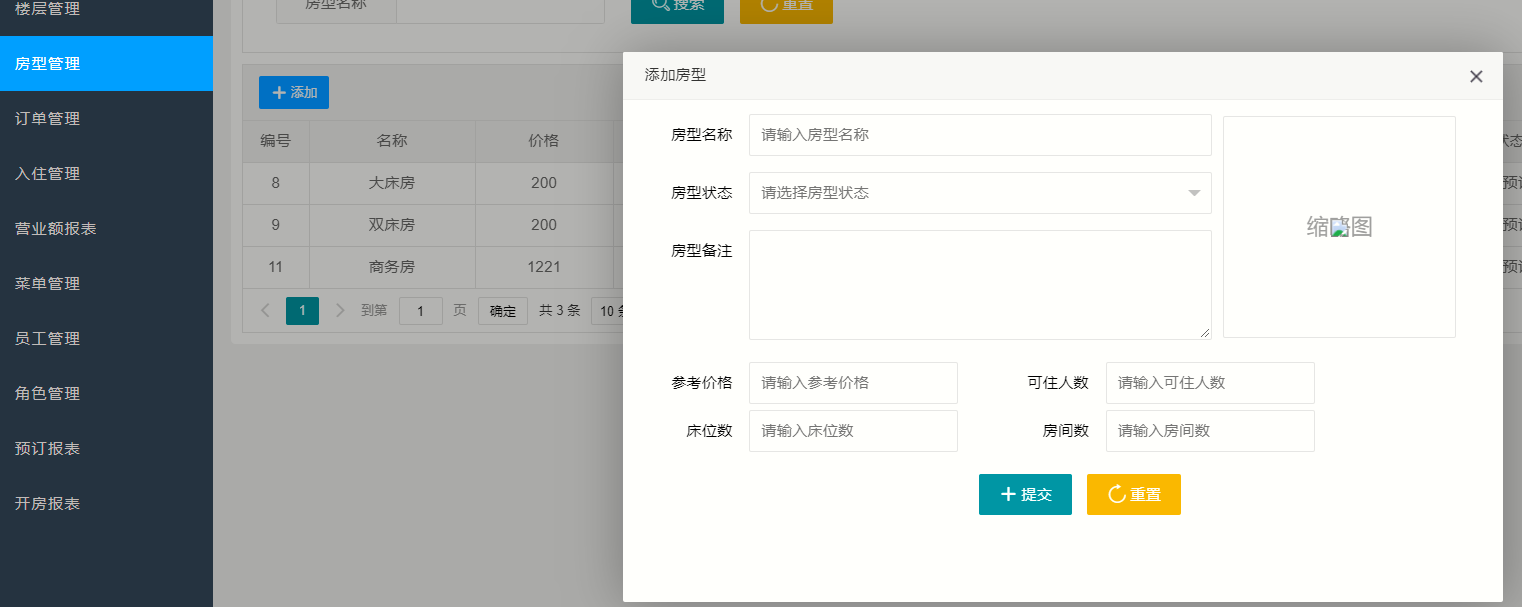The height and width of the screenshot is (607, 1522).
Task: Open 角色管理 in the sidebar
Action: coord(106,393)
